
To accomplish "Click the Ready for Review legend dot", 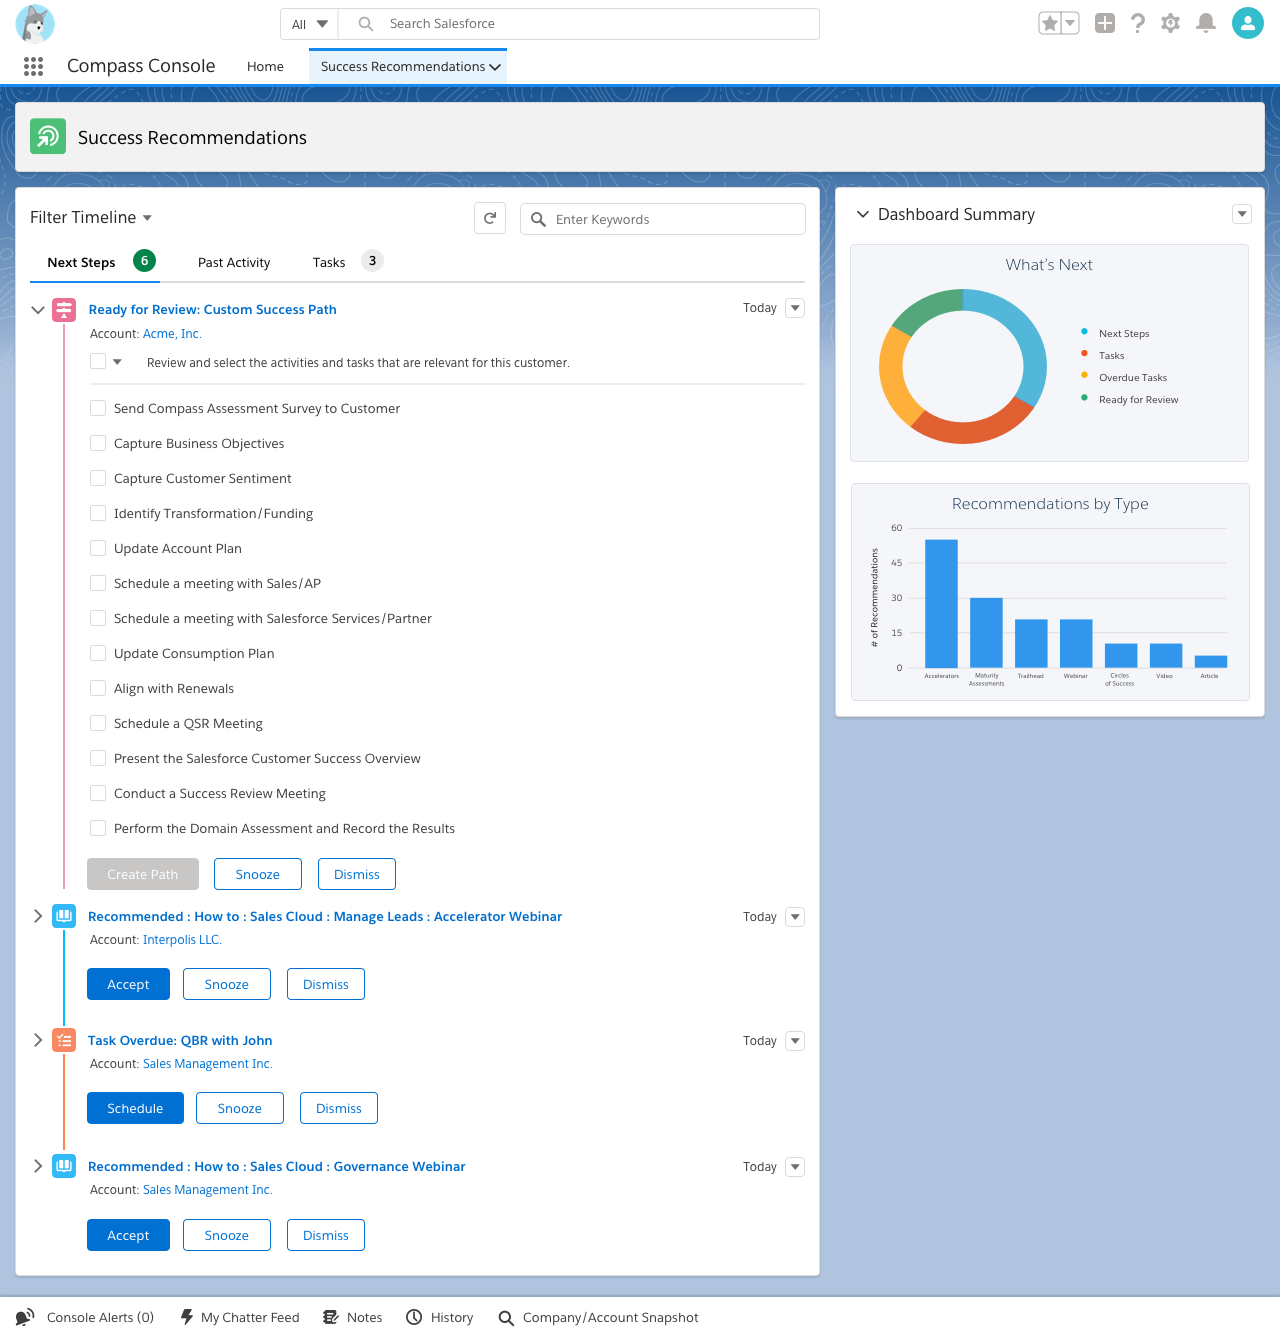I will [x=1084, y=397].
